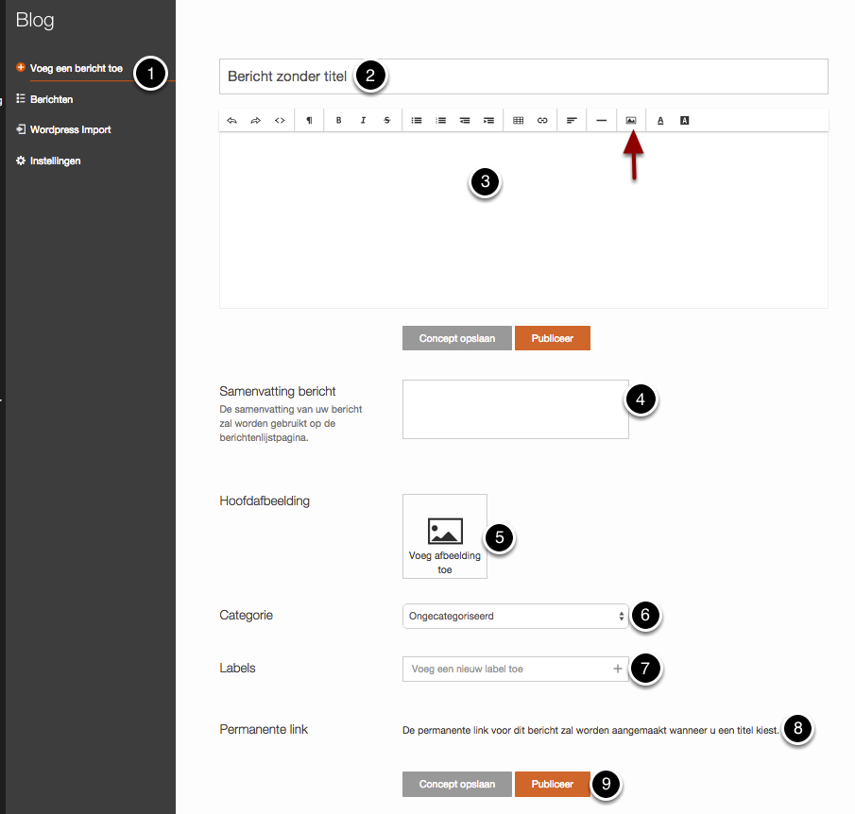Insert a table in the editor

pos(518,120)
